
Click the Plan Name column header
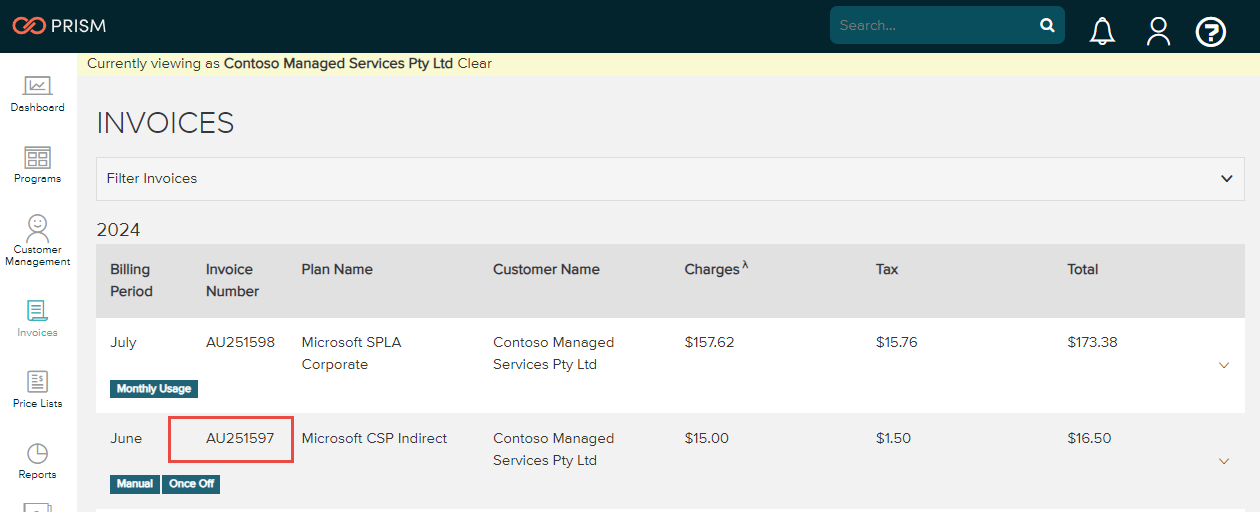click(337, 269)
